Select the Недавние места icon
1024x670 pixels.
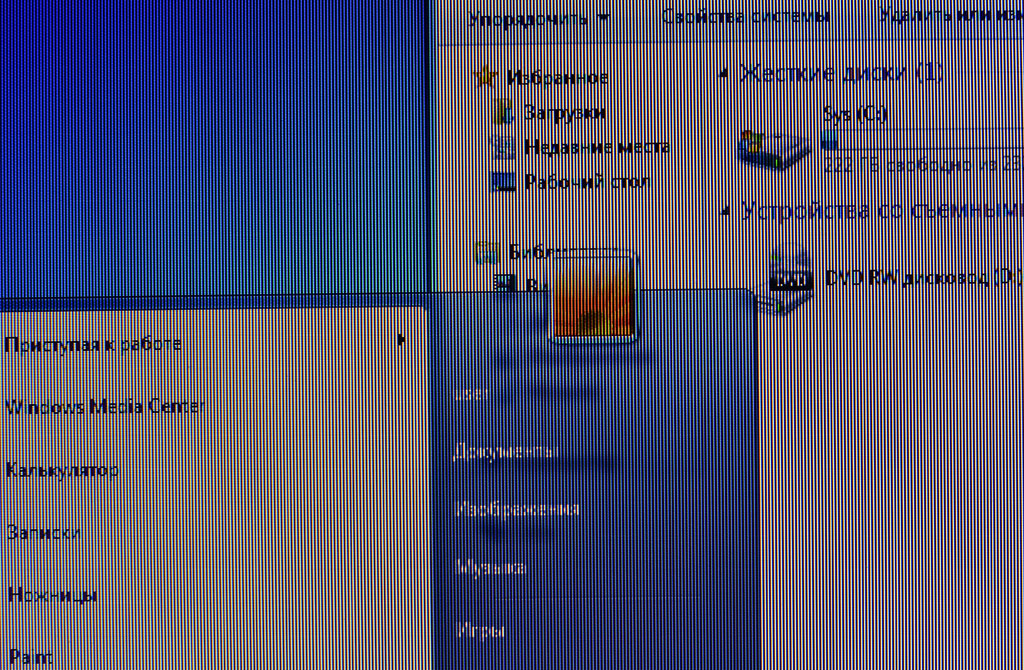point(504,148)
